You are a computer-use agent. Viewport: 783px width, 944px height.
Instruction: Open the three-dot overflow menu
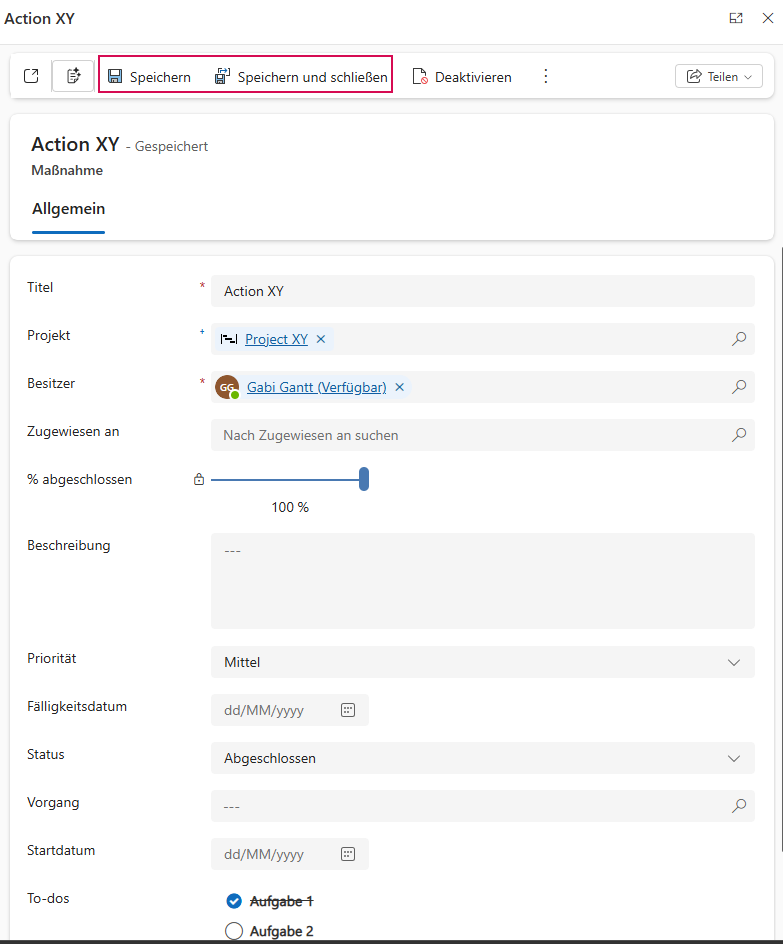coord(545,76)
